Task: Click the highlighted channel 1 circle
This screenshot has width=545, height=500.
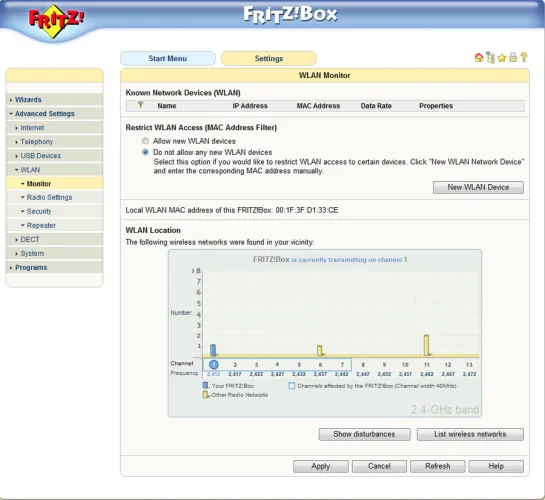Action: (x=213, y=364)
